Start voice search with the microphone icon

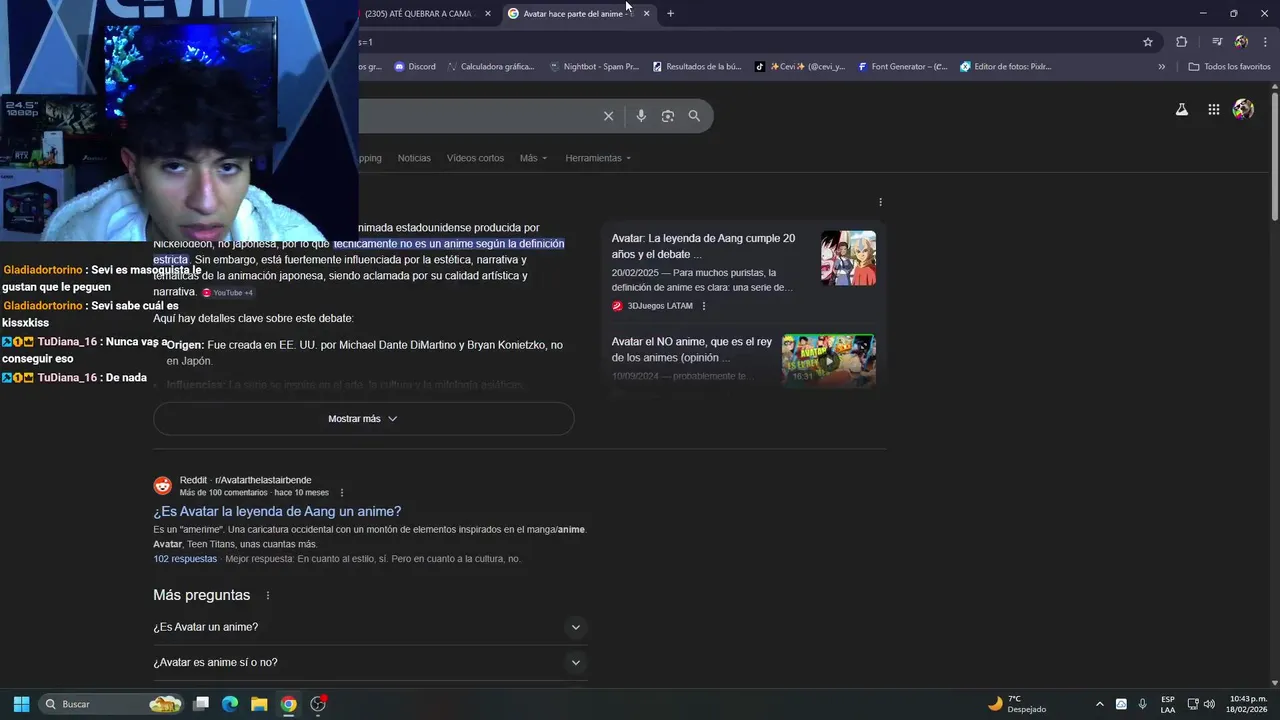(x=641, y=116)
